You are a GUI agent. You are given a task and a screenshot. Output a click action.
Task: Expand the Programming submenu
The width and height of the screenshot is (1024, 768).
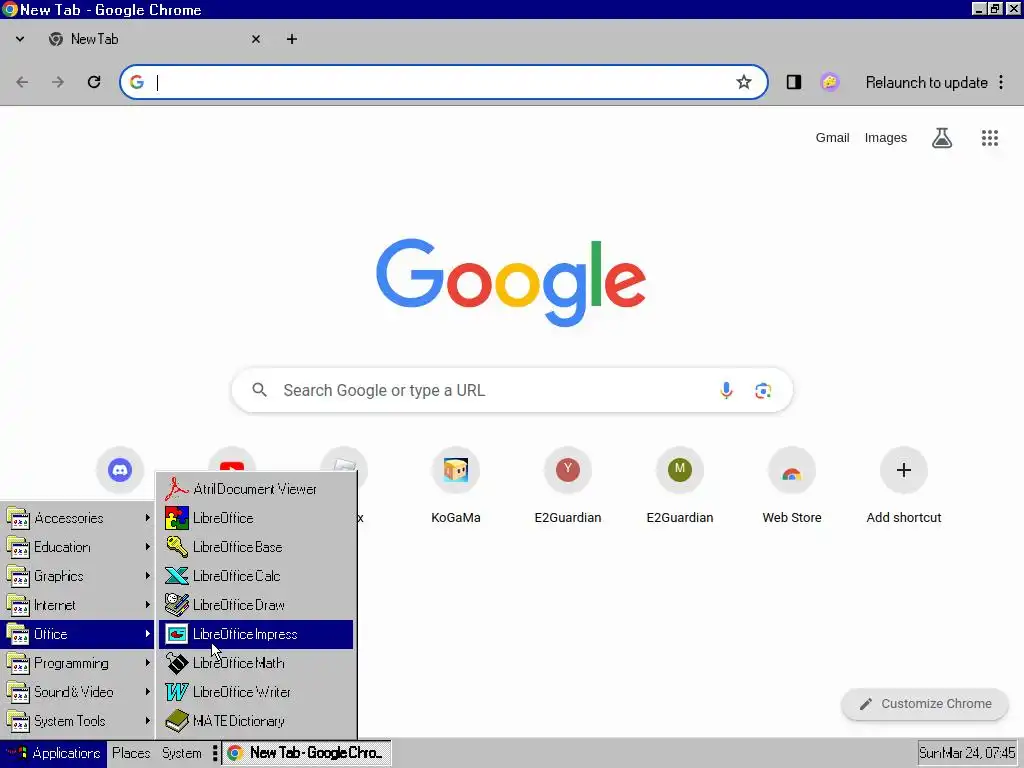coord(78,664)
